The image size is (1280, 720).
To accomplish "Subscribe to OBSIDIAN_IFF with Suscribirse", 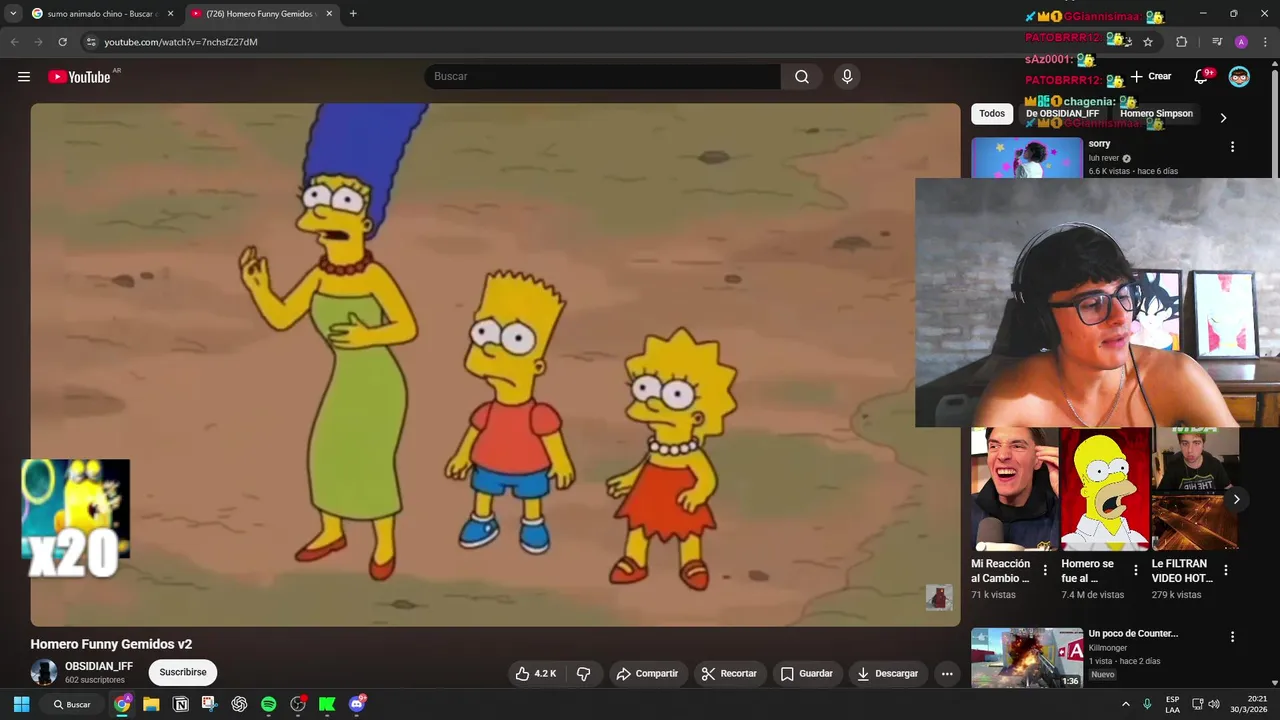I will (x=183, y=672).
